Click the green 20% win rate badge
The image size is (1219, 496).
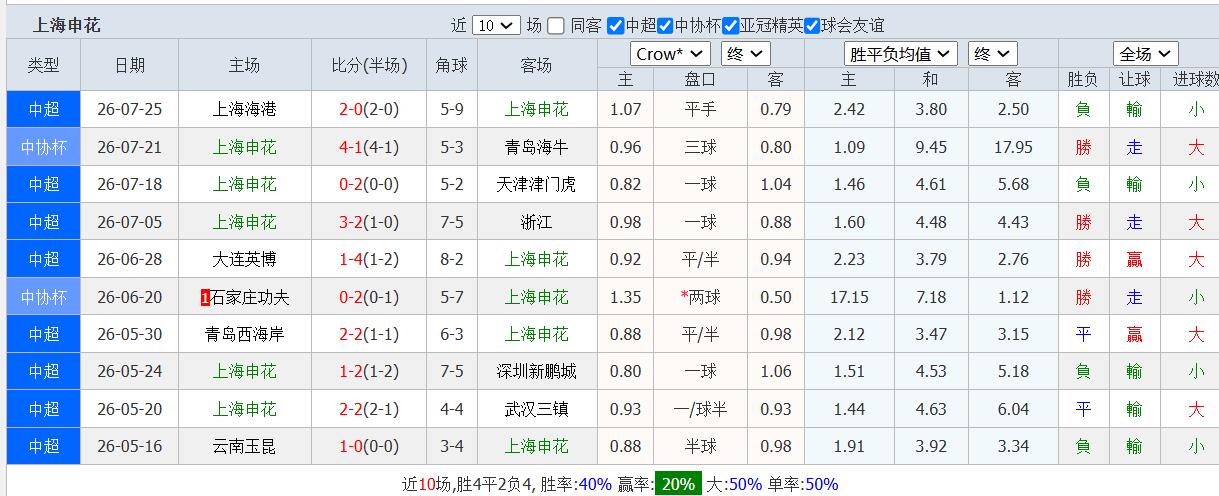click(x=678, y=484)
